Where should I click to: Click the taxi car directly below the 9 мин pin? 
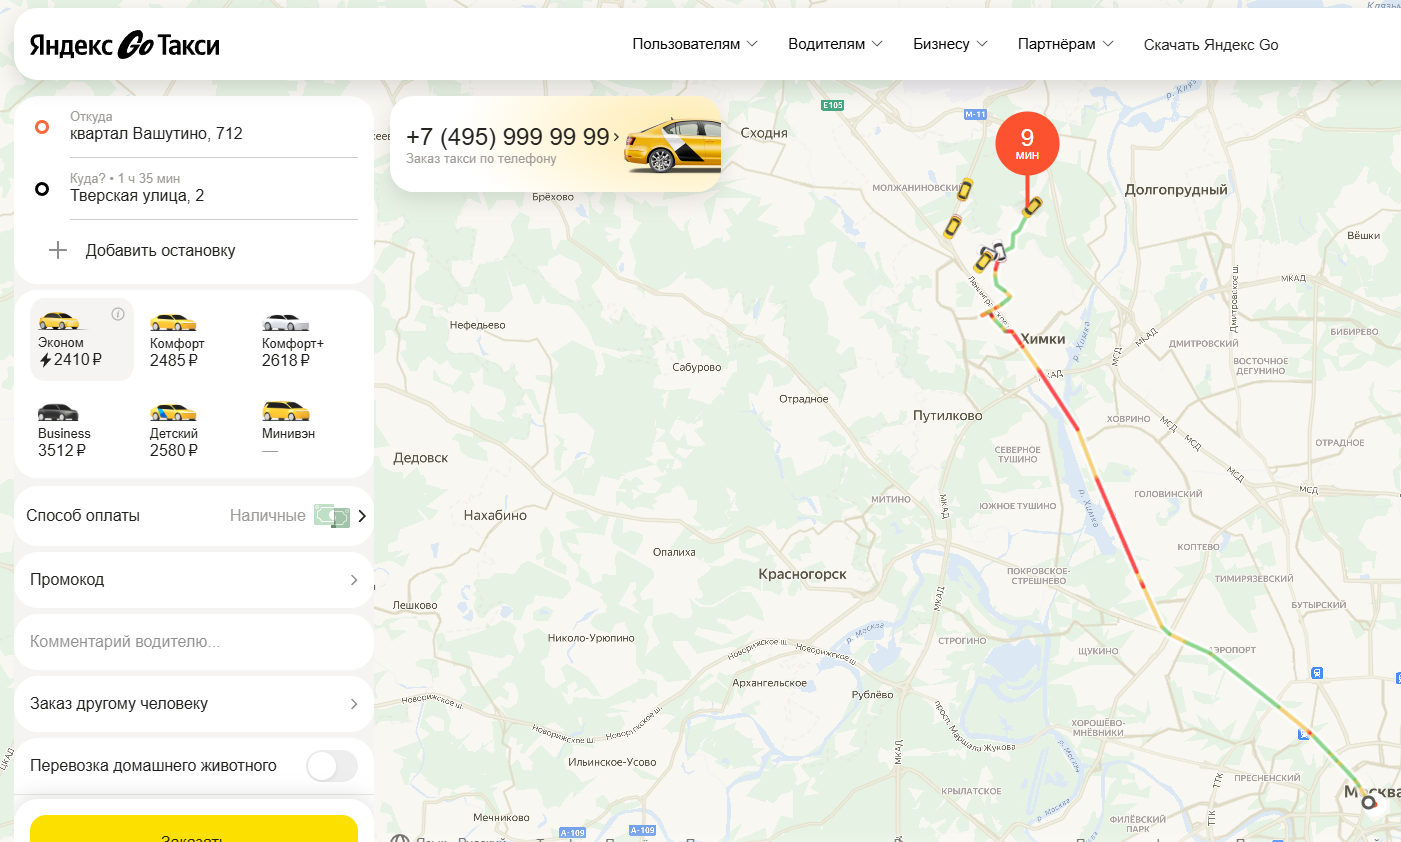click(x=1031, y=207)
